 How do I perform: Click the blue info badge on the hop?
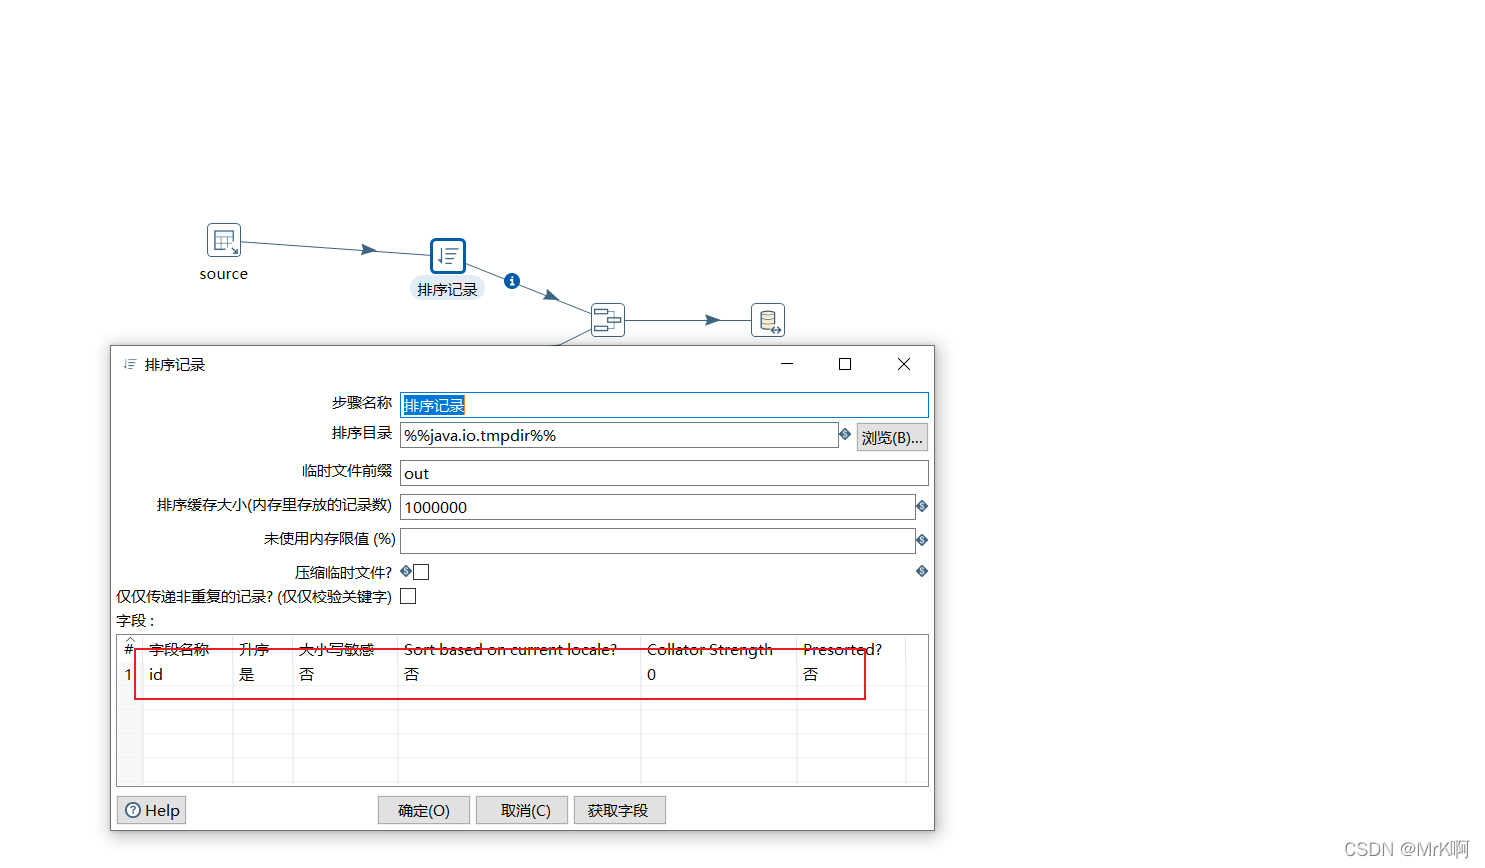click(x=512, y=281)
